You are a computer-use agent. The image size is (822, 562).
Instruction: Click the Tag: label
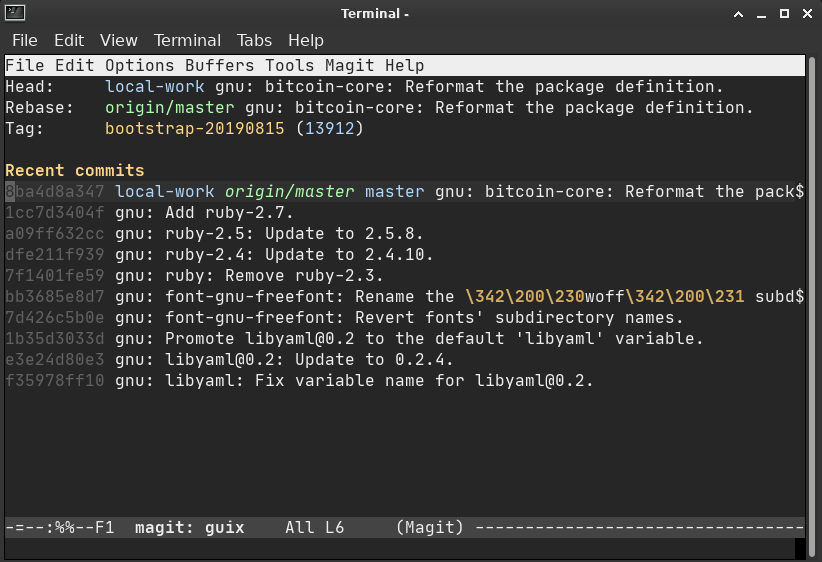click(25, 128)
